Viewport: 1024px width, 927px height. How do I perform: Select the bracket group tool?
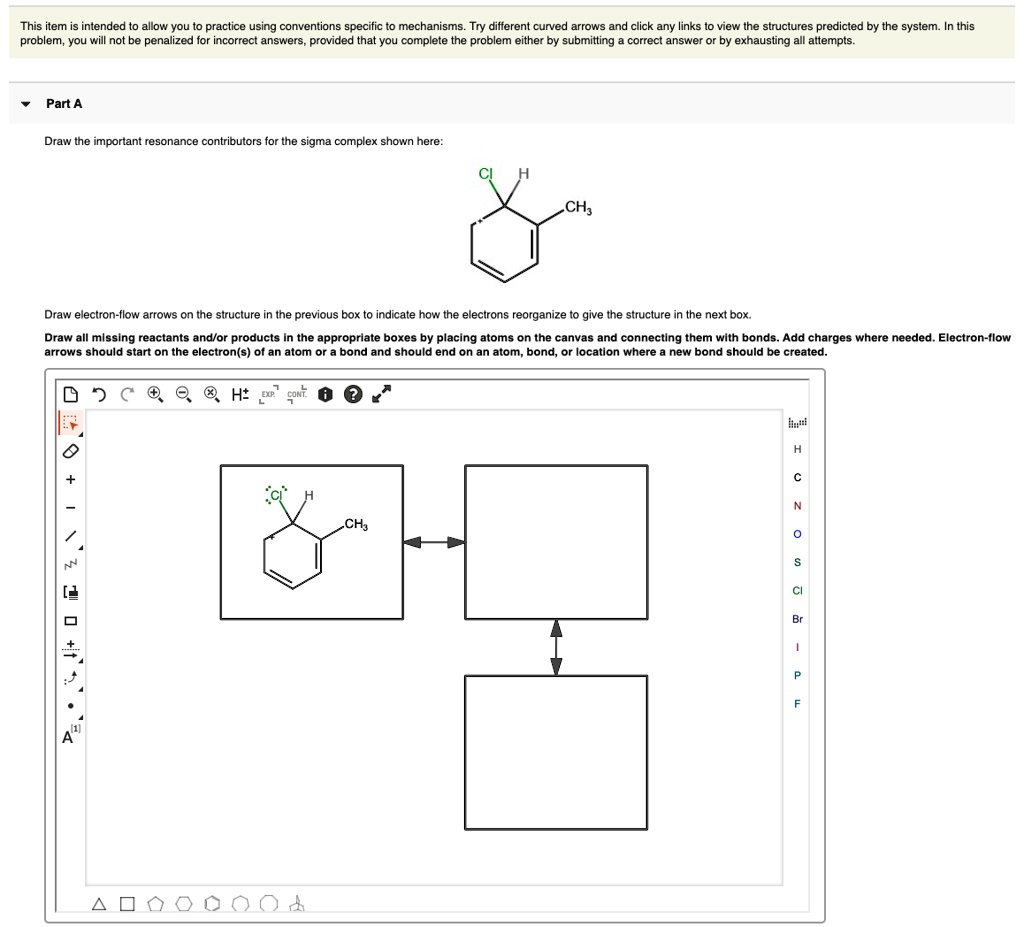(x=71, y=593)
